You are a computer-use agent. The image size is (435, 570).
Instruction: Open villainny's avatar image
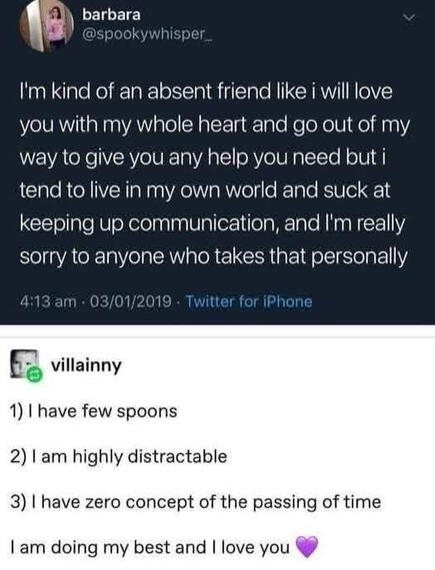(x=24, y=364)
